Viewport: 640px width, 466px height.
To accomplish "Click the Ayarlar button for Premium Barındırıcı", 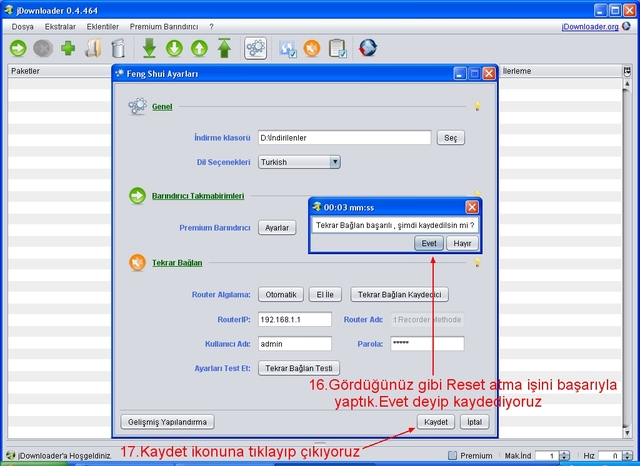I will click(x=277, y=228).
